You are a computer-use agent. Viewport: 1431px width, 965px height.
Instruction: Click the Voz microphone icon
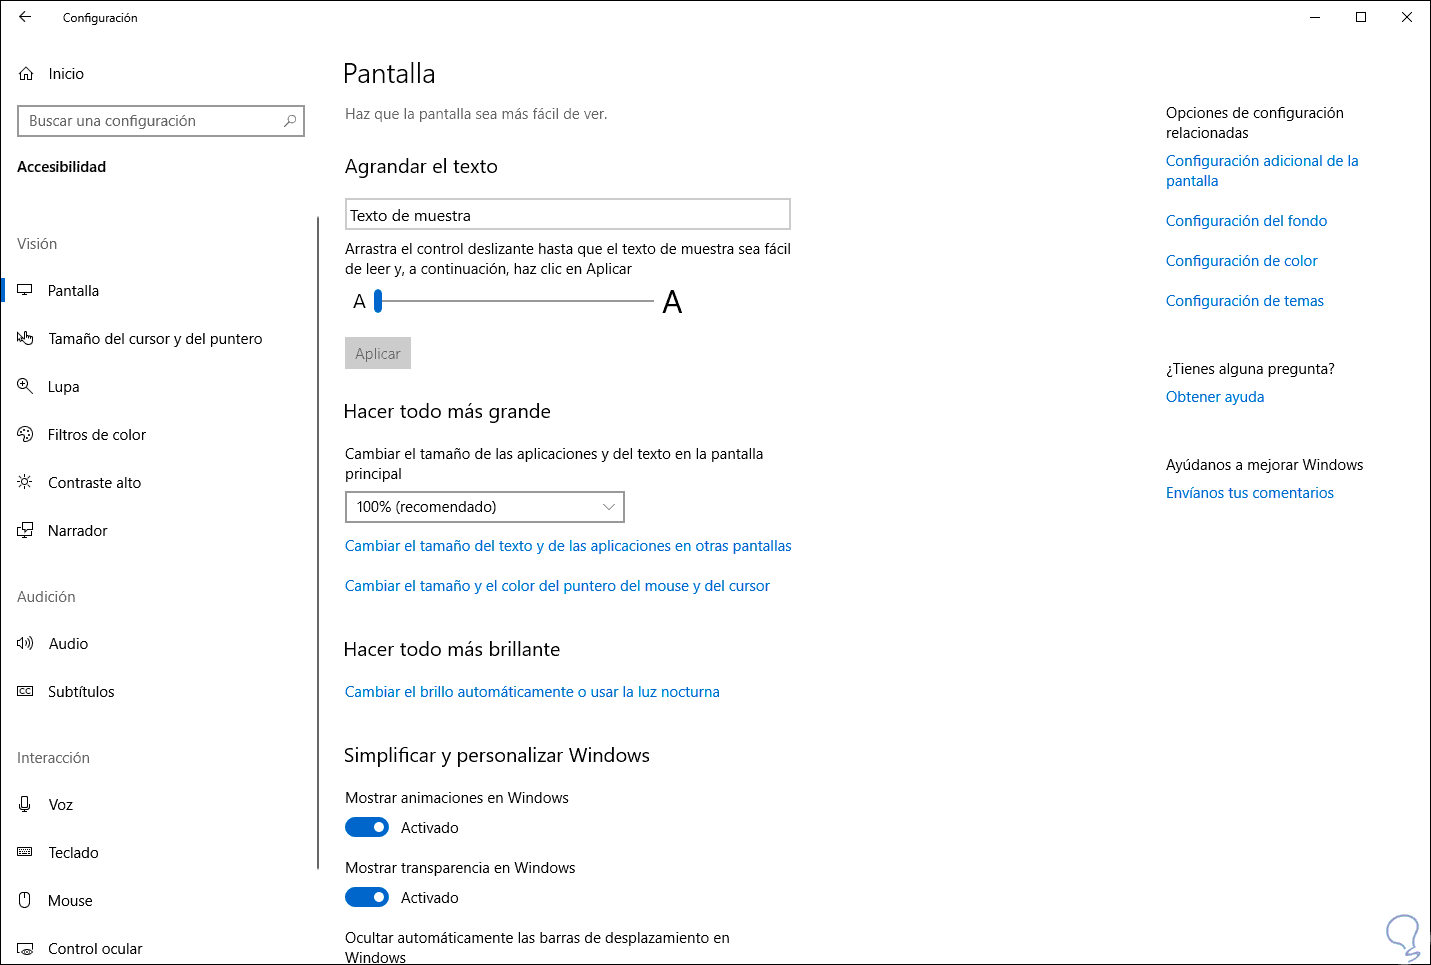25,804
